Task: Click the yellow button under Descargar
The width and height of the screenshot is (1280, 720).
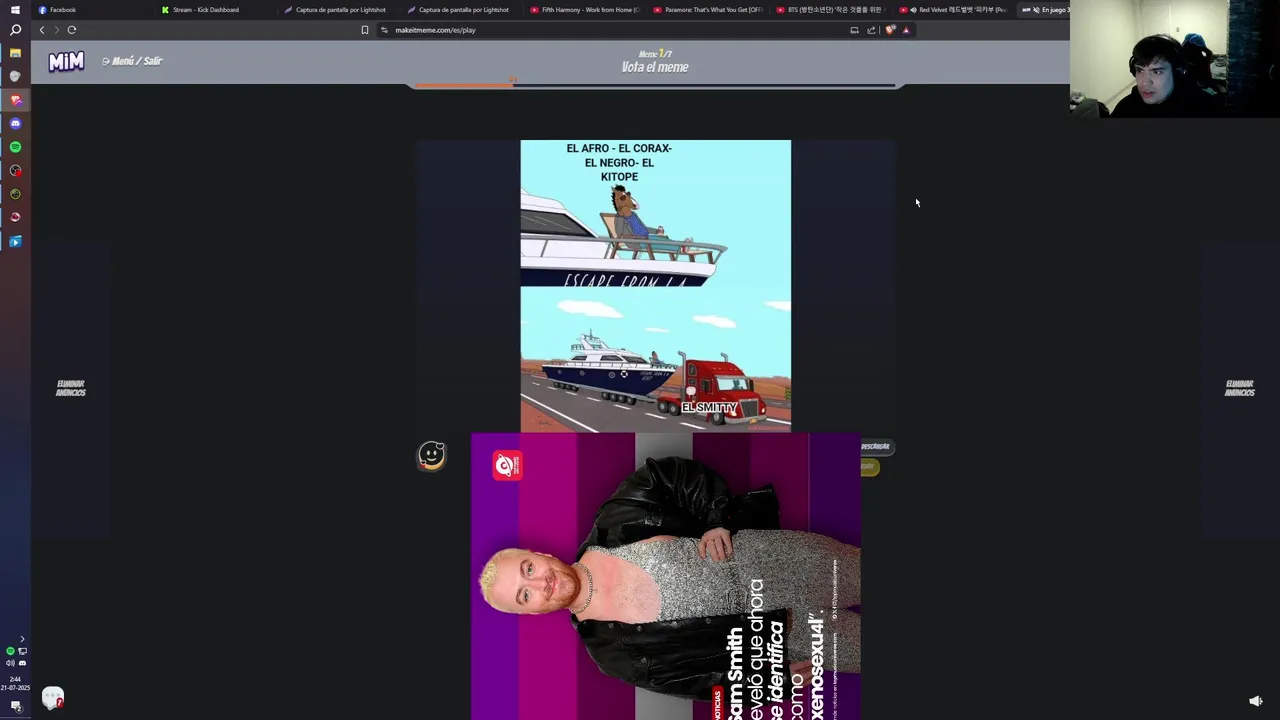Action: click(868, 467)
